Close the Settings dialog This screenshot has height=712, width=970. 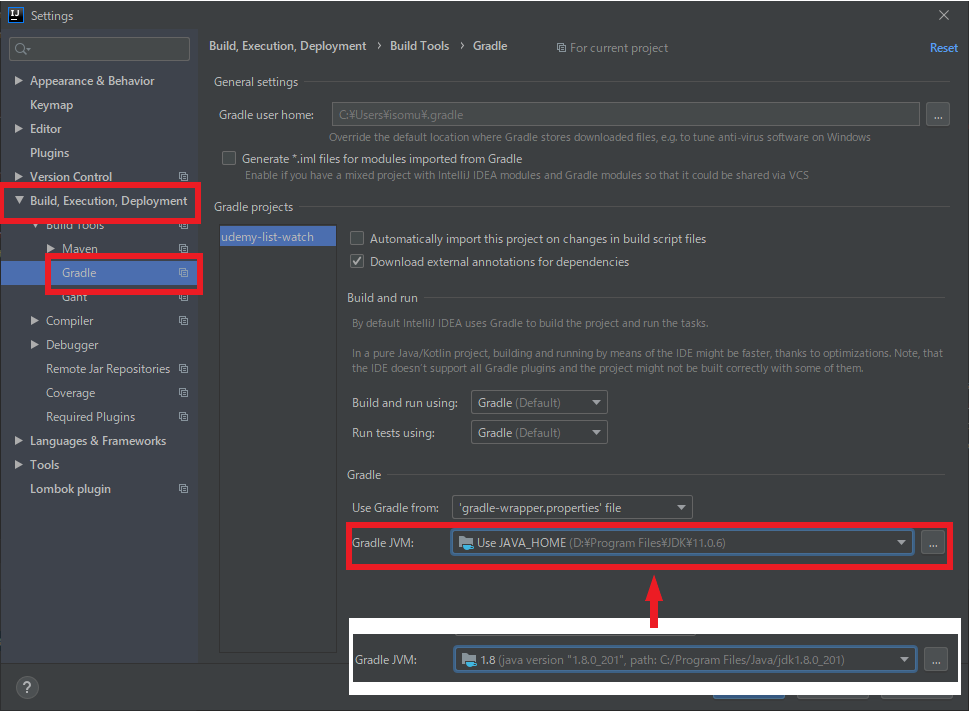point(943,15)
